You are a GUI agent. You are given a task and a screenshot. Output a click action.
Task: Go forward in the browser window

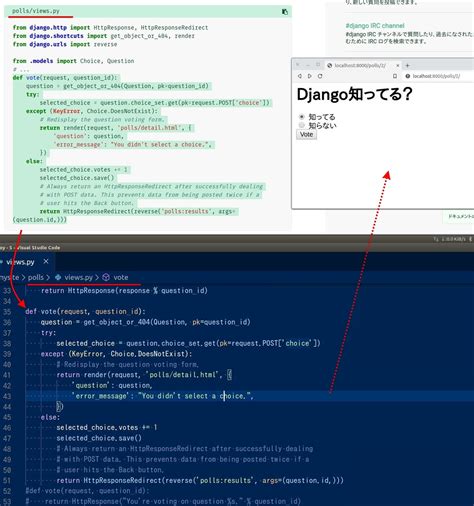(310, 76)
